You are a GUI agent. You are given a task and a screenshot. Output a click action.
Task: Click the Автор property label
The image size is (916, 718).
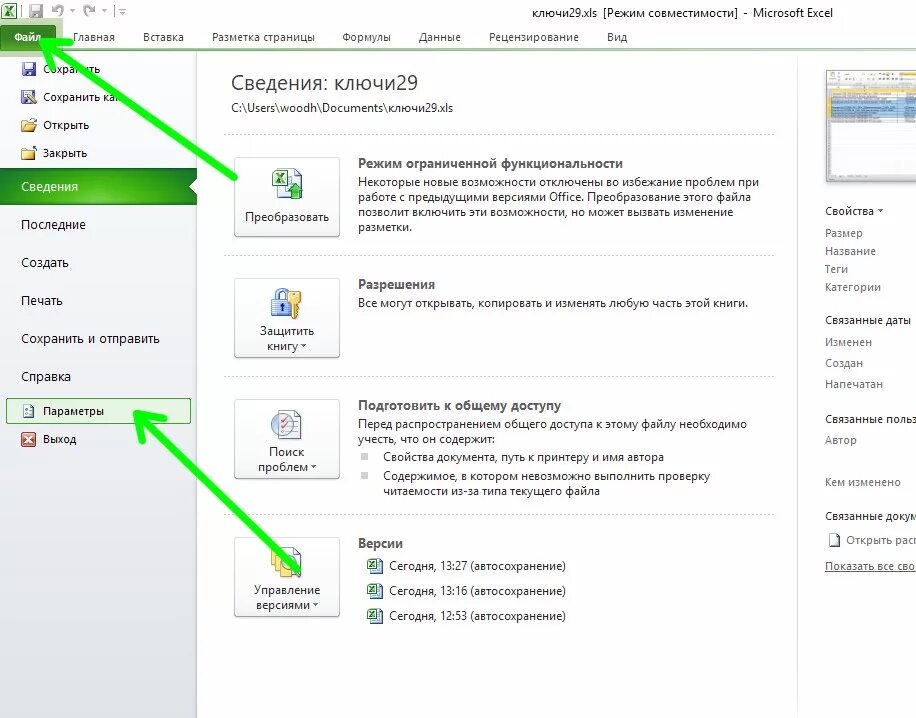click(841, 440)
